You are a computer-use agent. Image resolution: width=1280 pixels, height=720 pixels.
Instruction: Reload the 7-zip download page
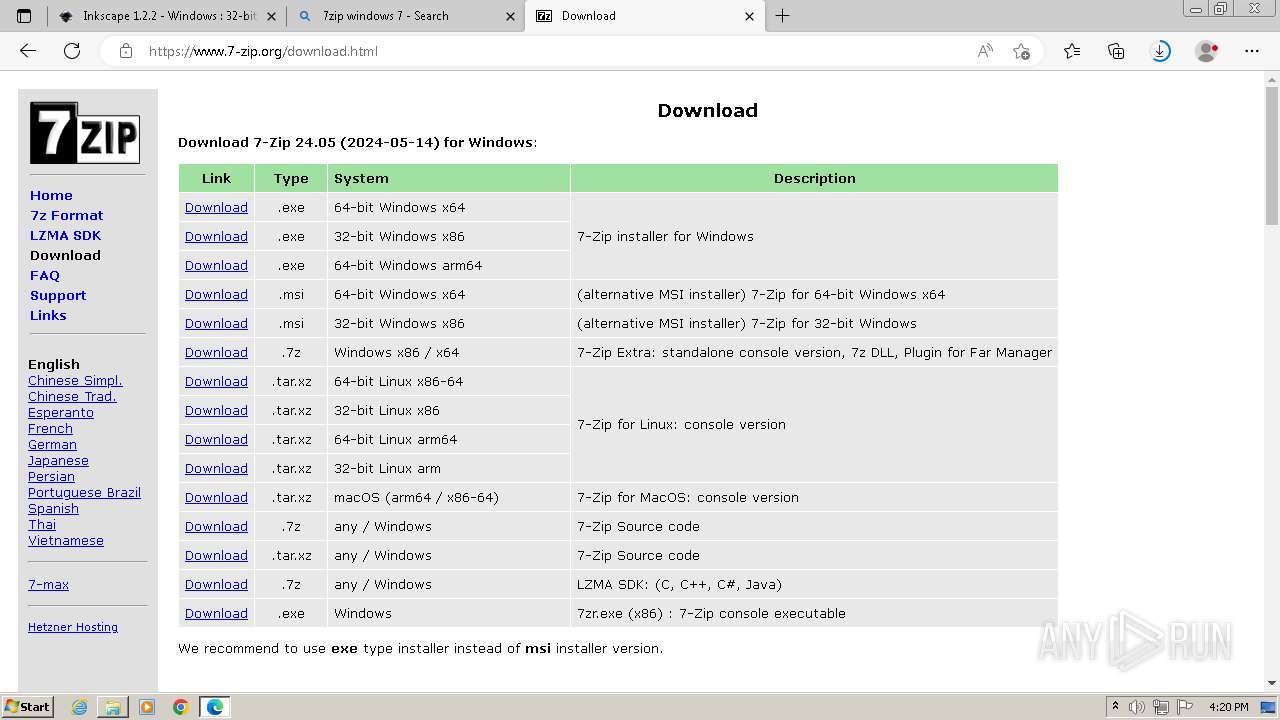(x=72, y=51)
